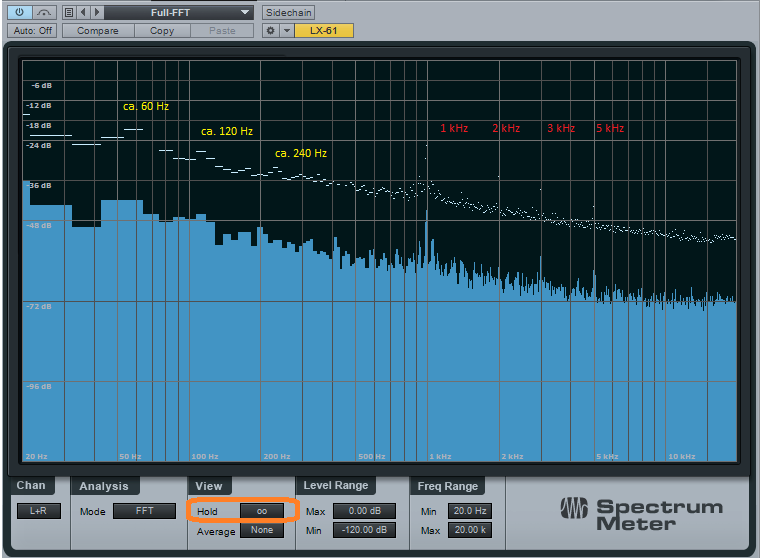Expand the arrow next to gear icon
The height and width of the screenshot is (558, 760).
coord(286,31)
